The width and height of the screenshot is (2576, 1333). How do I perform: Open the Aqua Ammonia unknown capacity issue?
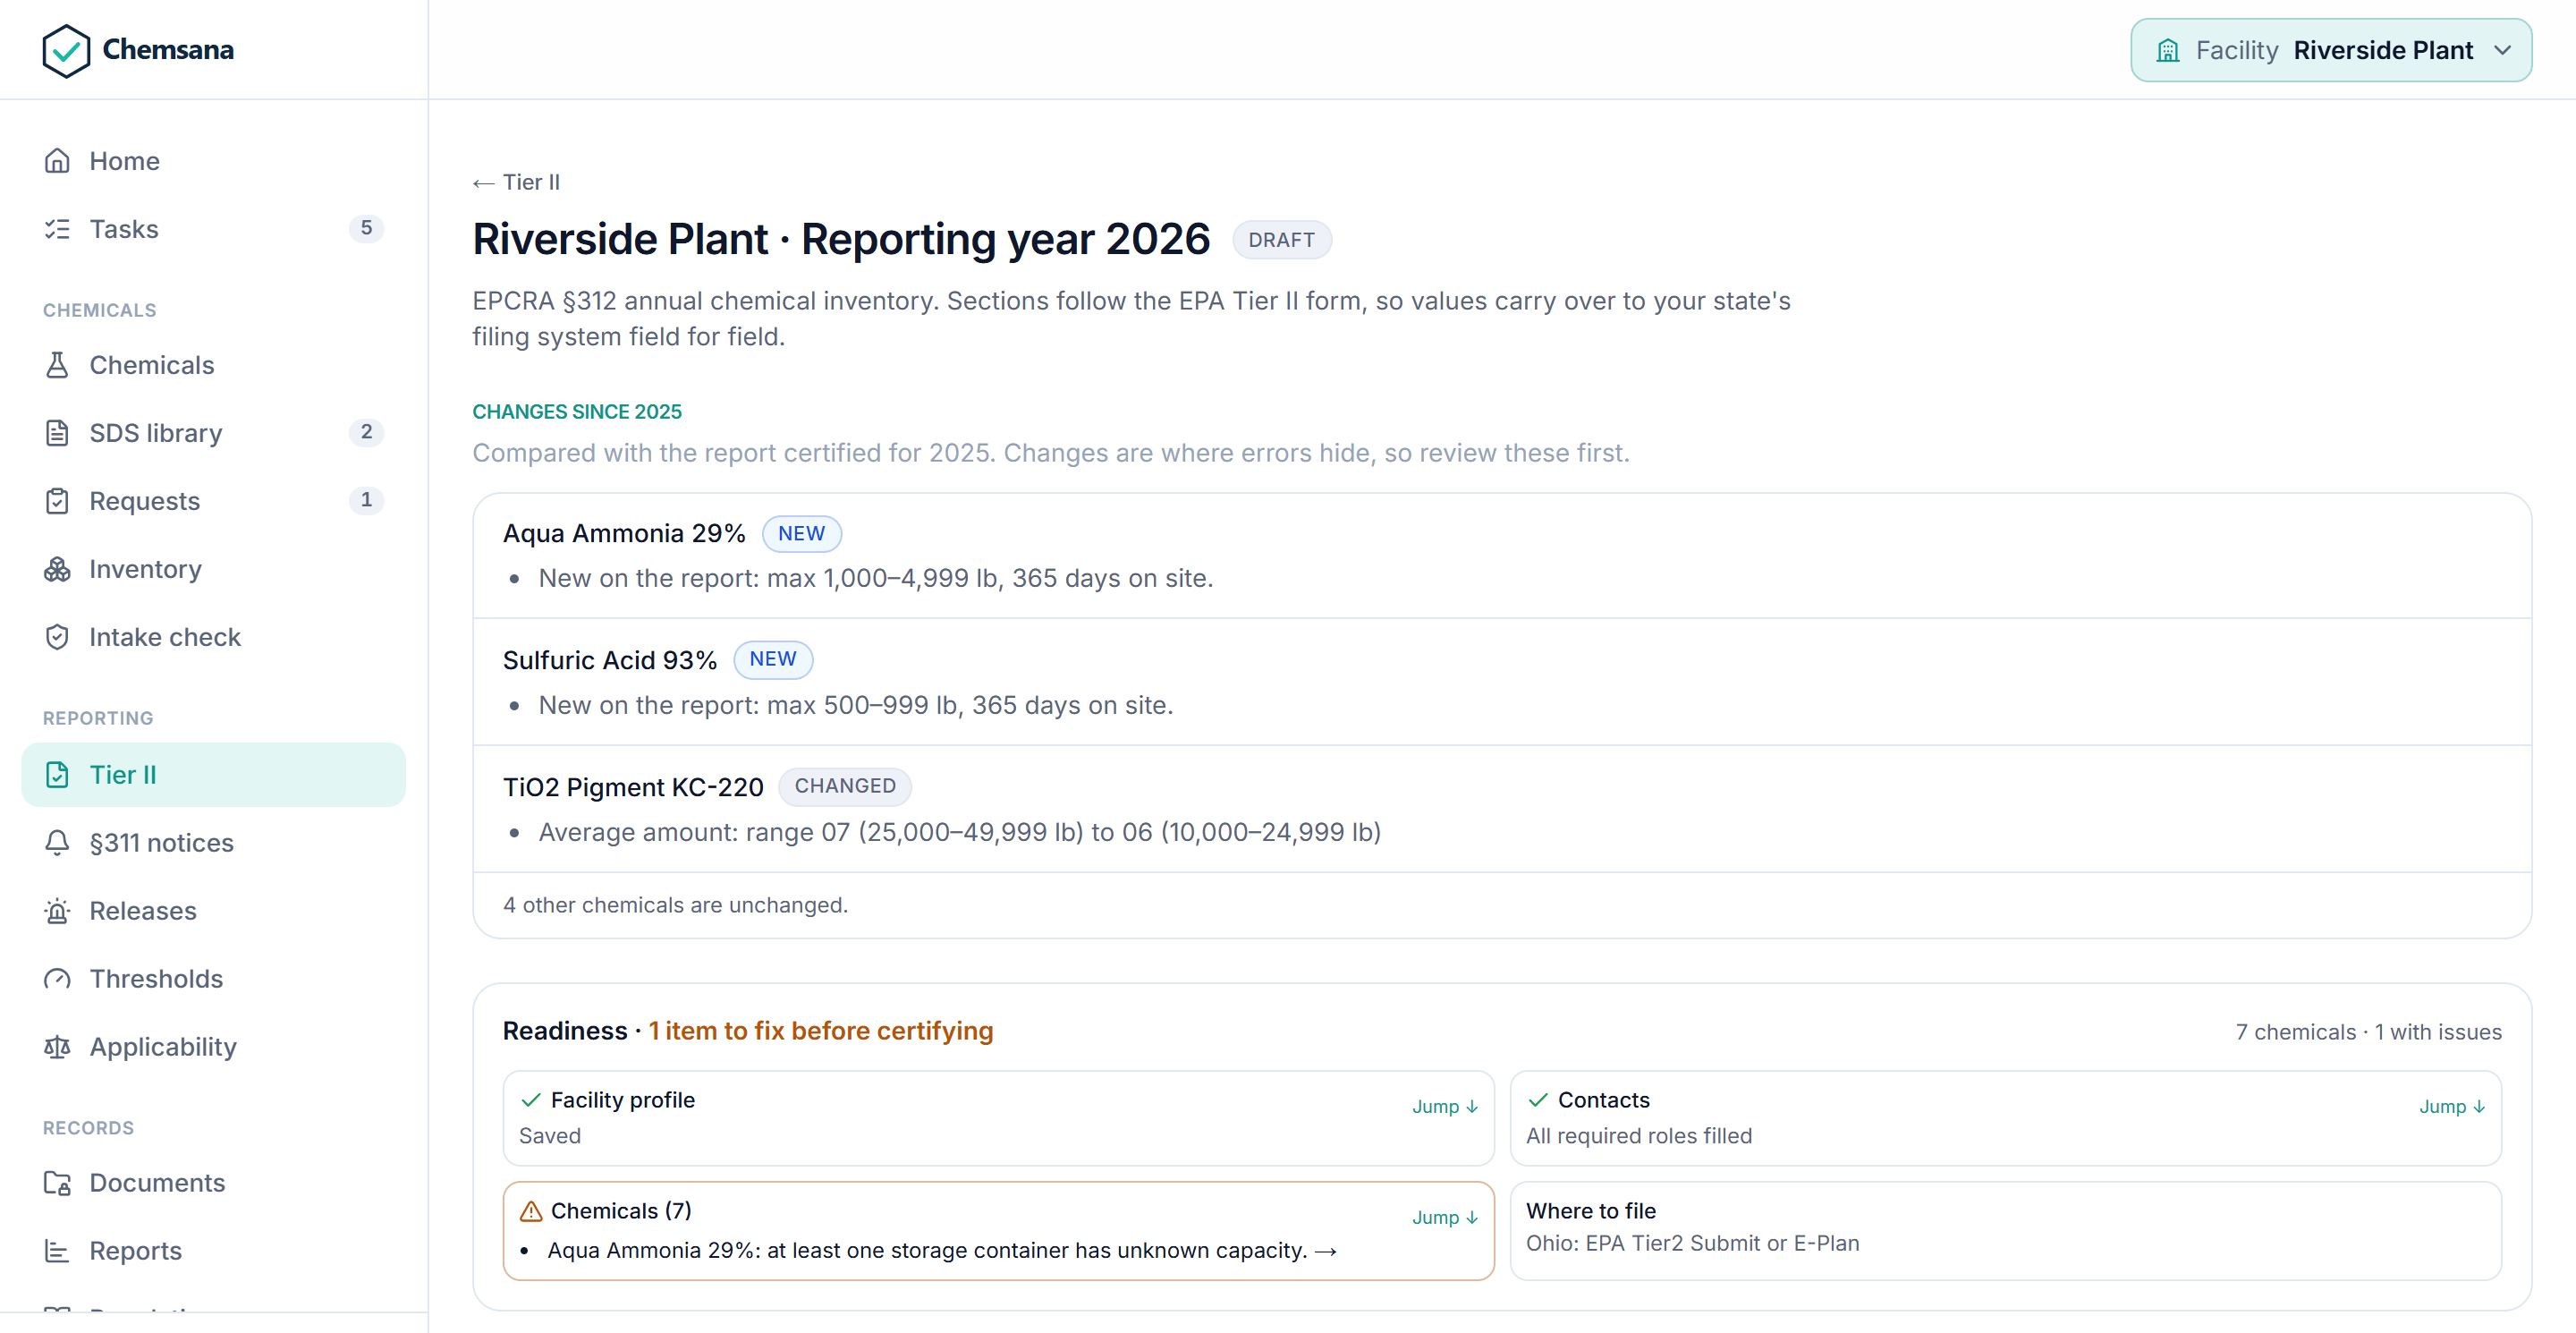pyautogui.click(x=941, y=1250)
